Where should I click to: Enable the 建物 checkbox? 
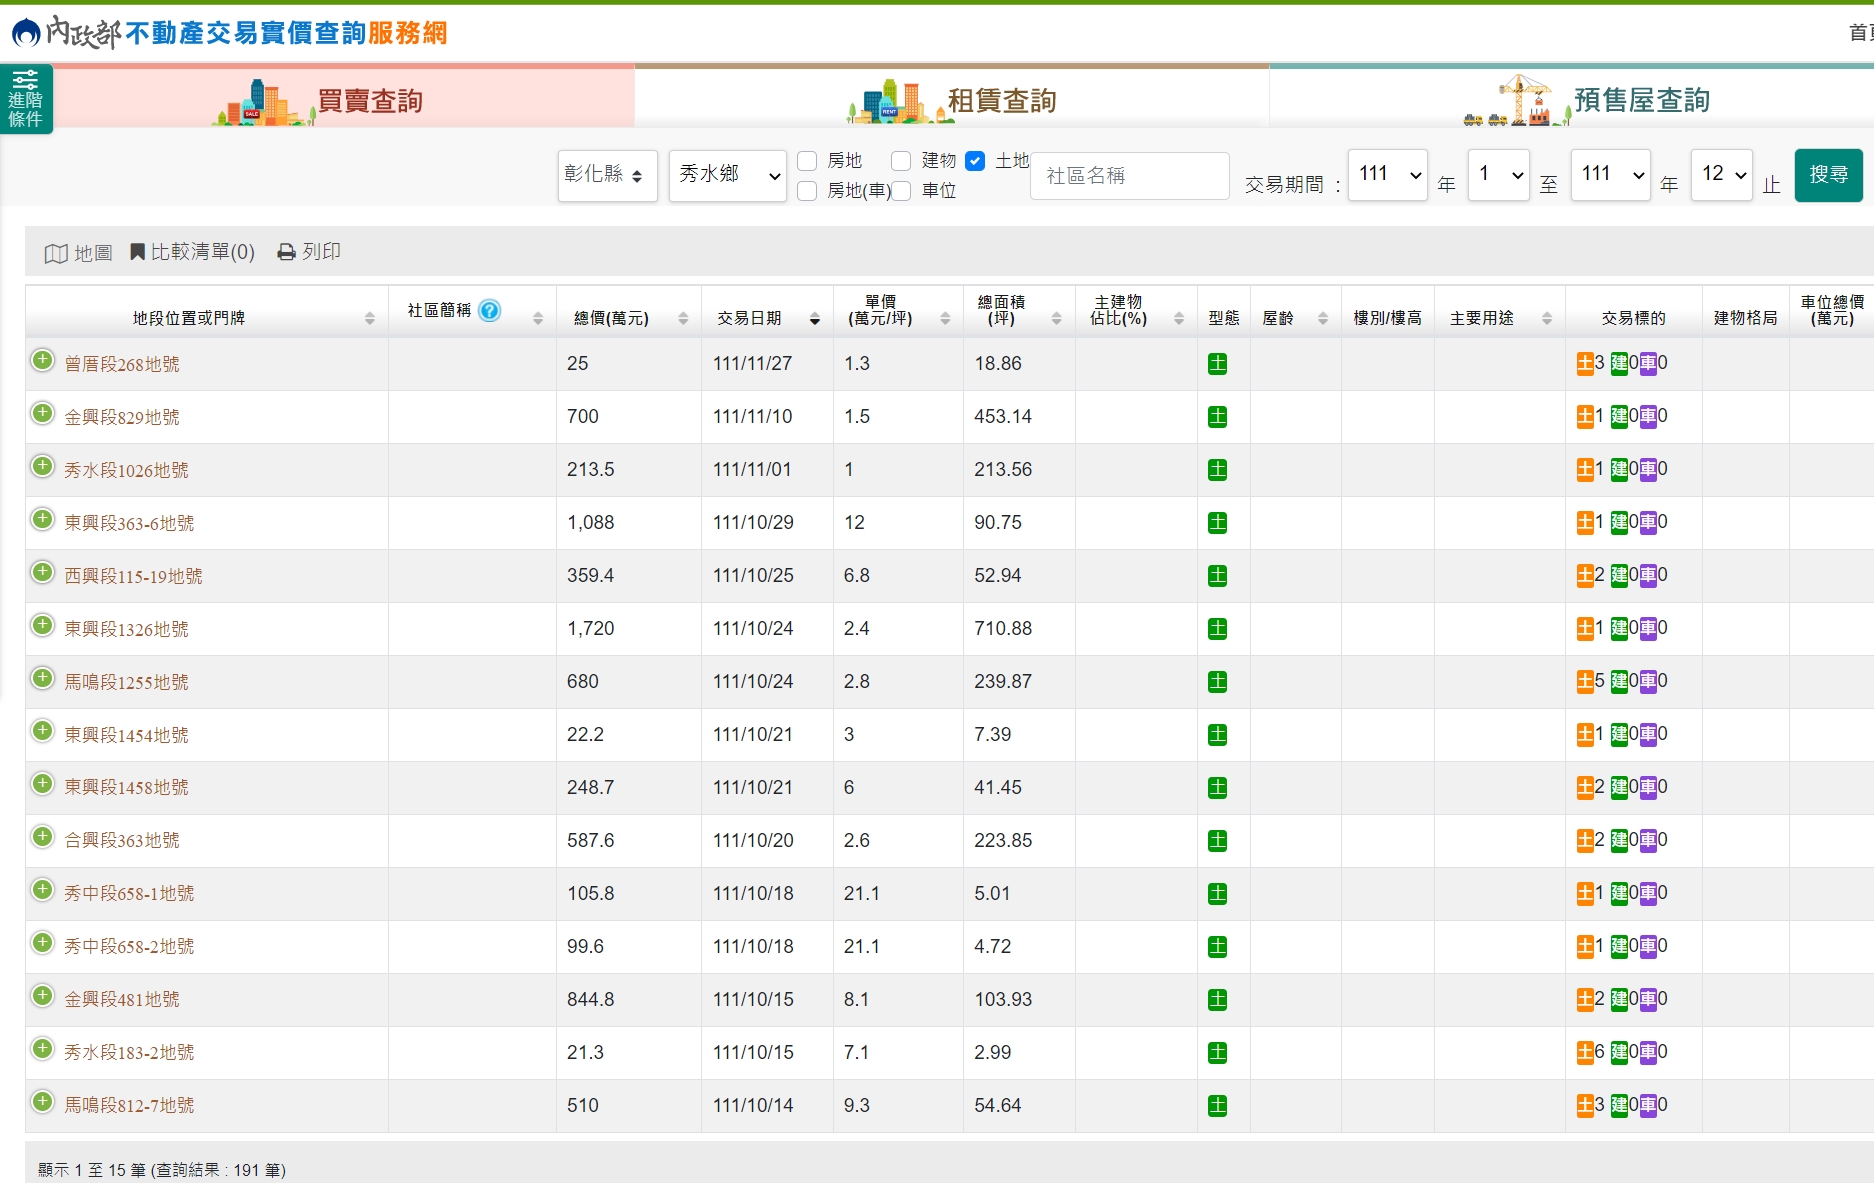coord(901,160)
